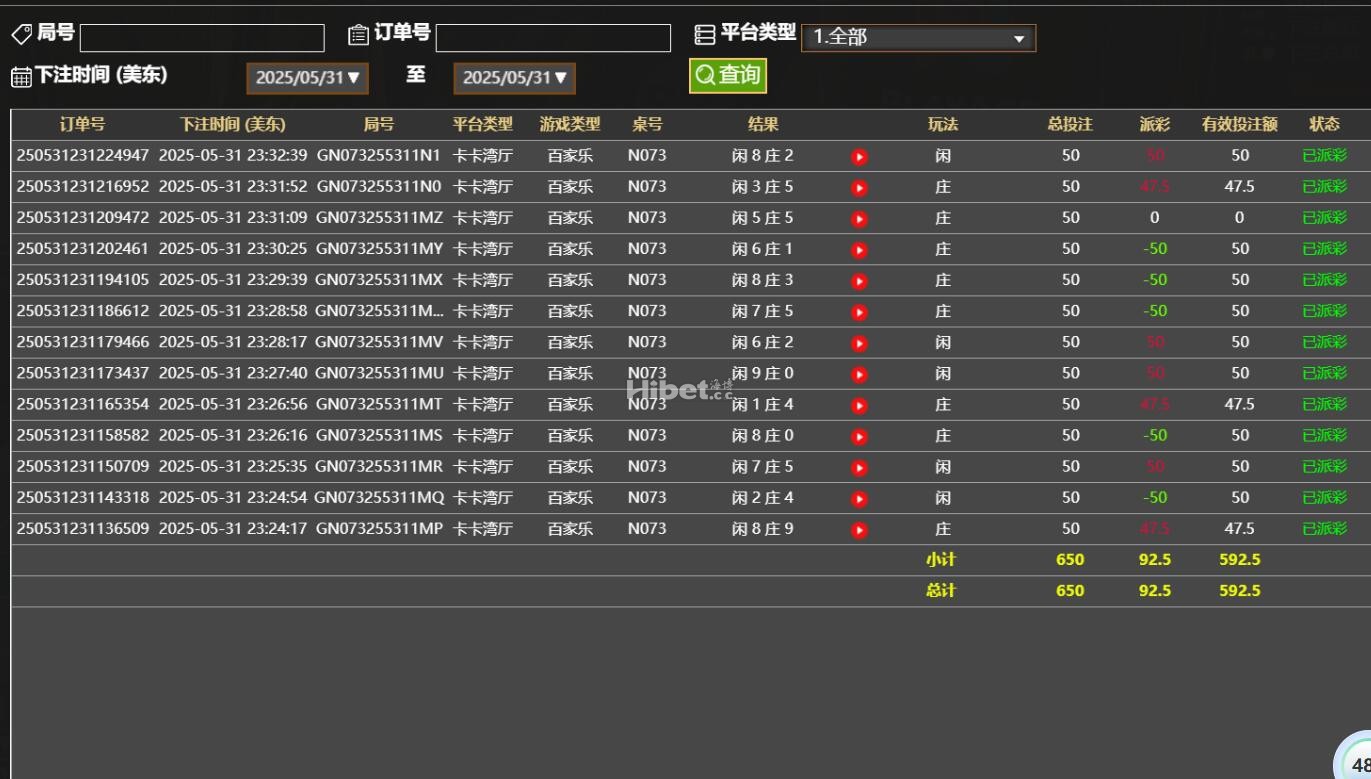Play the replay for order 250531231136509
This screenshot has width=1371, height=779.
pyautogui.click(x=858, y=528)
